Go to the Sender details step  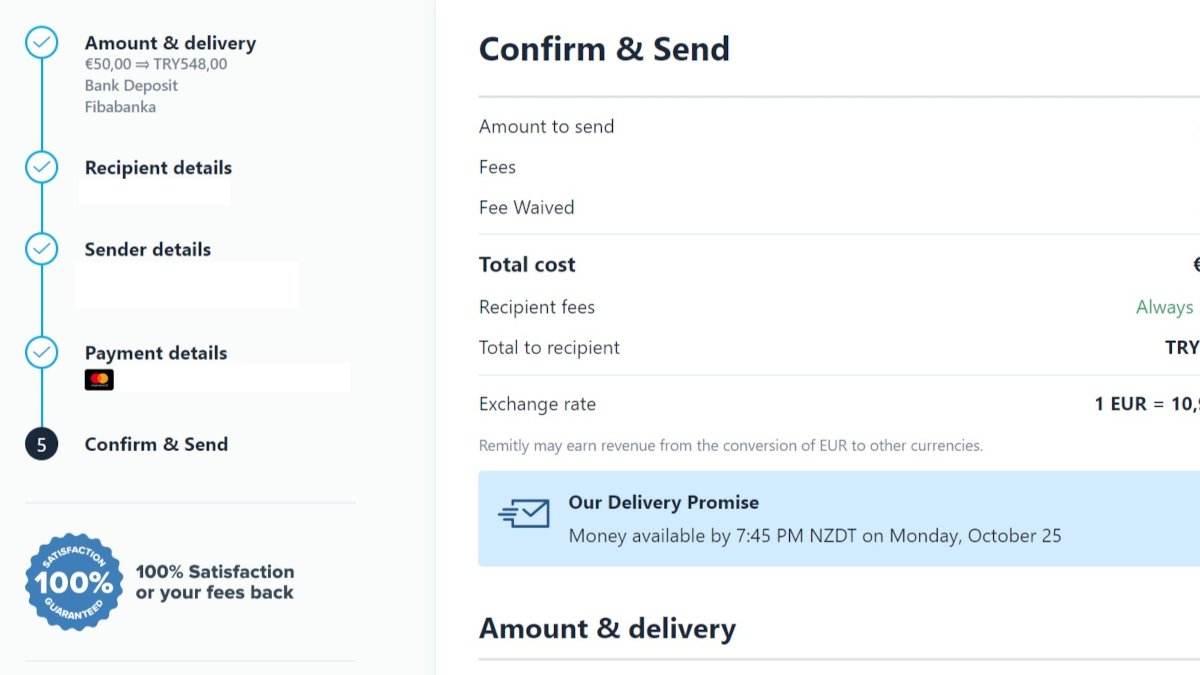click(148, 250)
